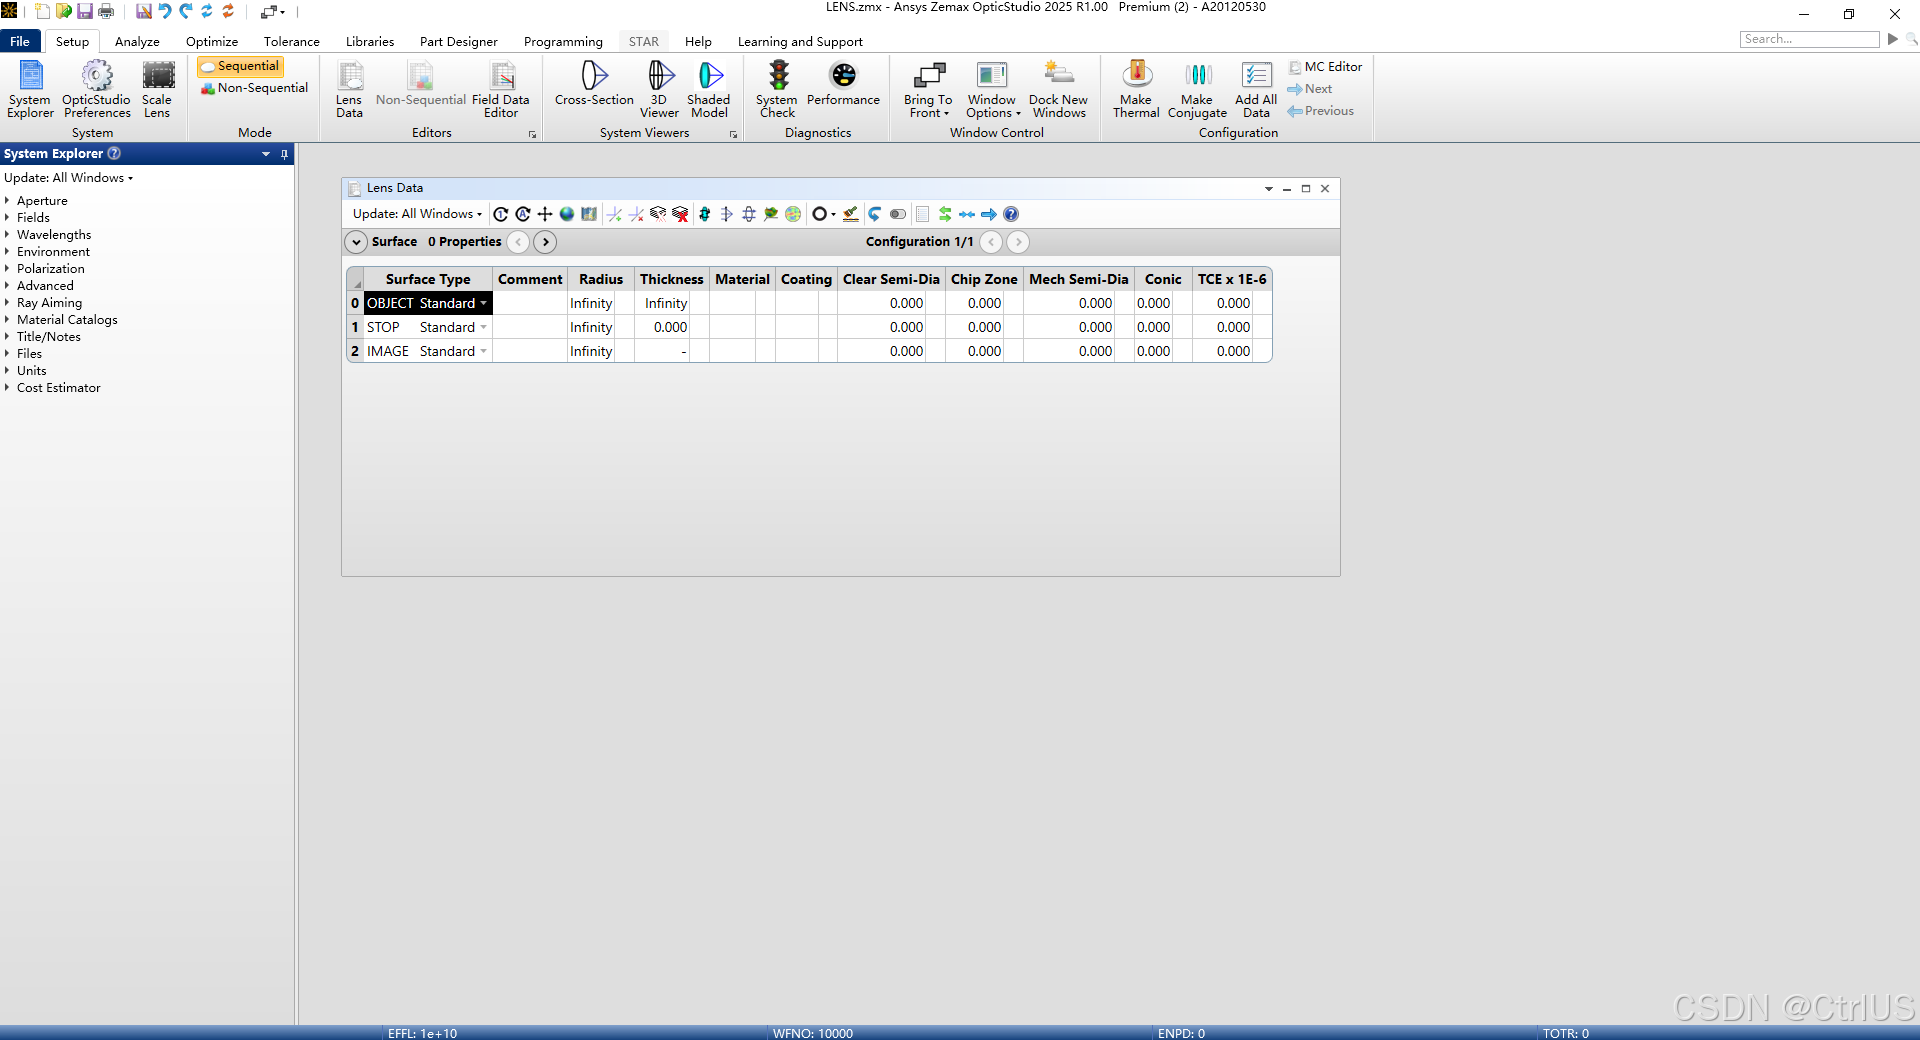1920x1040 pixels.
Task: Open the Field Data Editor
Action: point(501,89)
